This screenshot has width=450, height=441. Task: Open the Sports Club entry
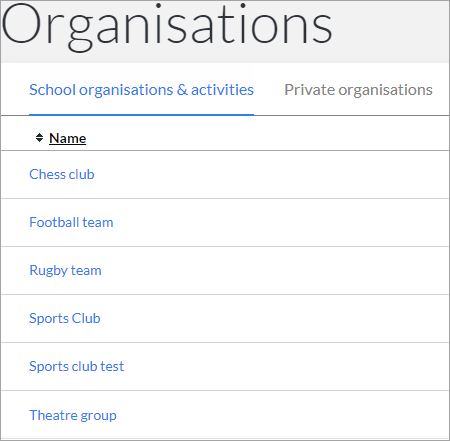click(65, 318)
